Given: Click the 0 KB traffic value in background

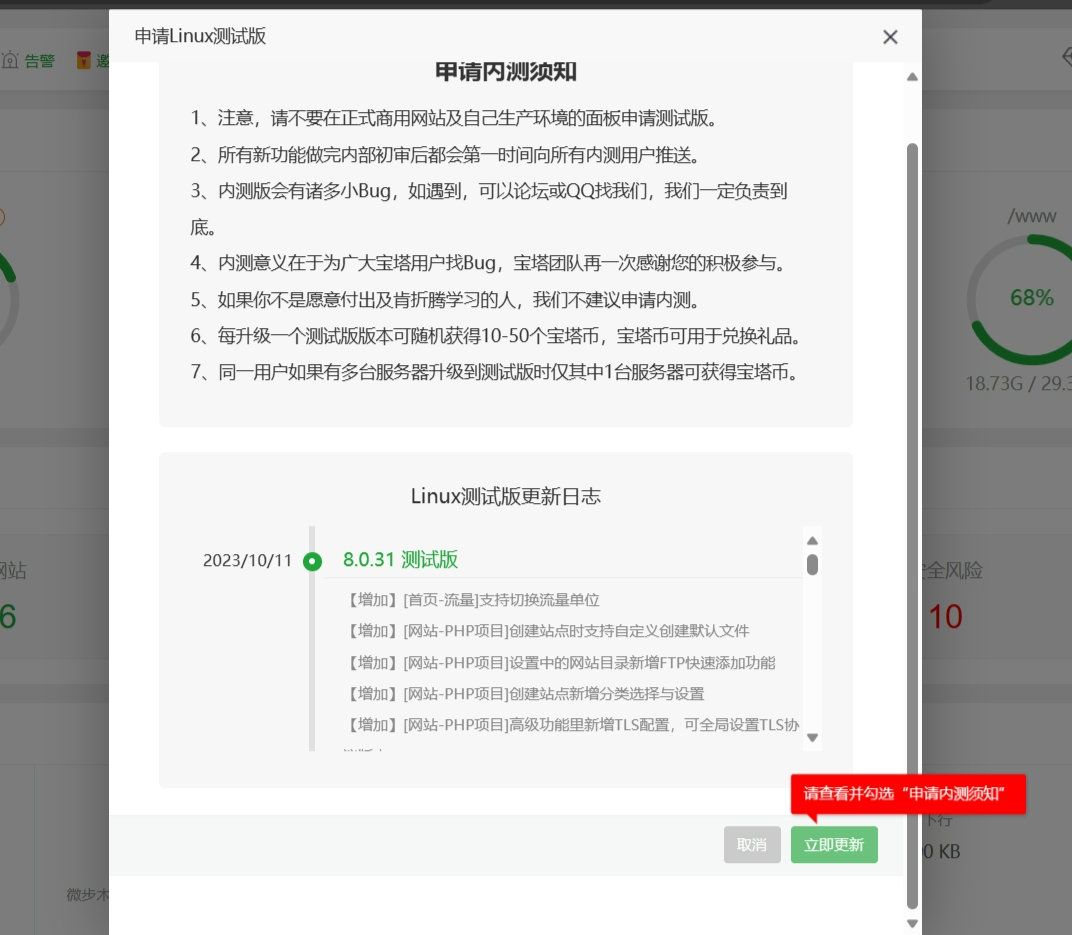Looking at the screenshot, I should 941,852.
